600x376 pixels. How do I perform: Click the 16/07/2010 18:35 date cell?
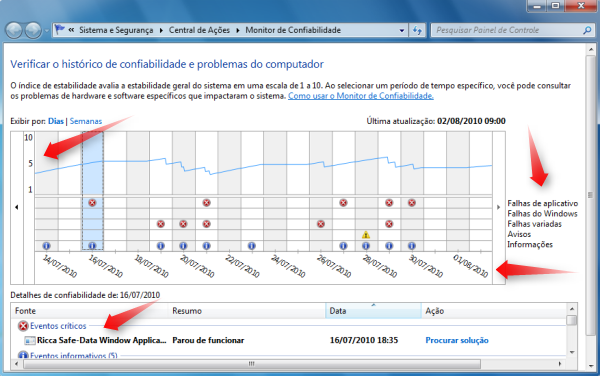(364, 340)
